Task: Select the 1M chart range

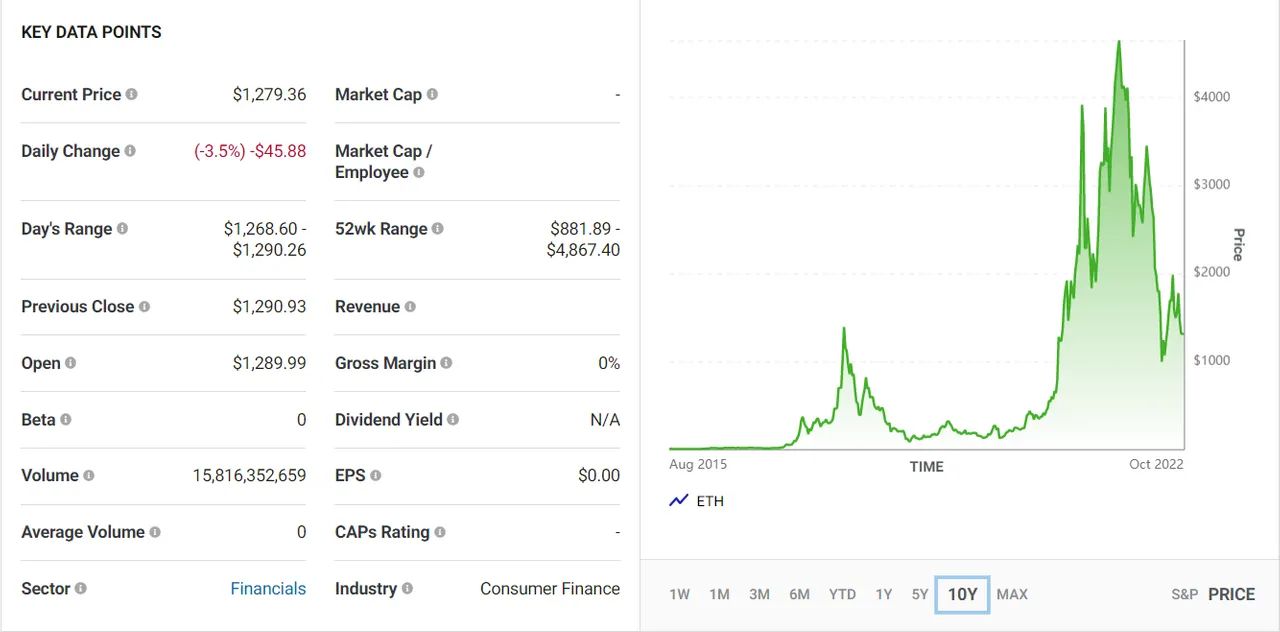Action: tap(719, 594)
